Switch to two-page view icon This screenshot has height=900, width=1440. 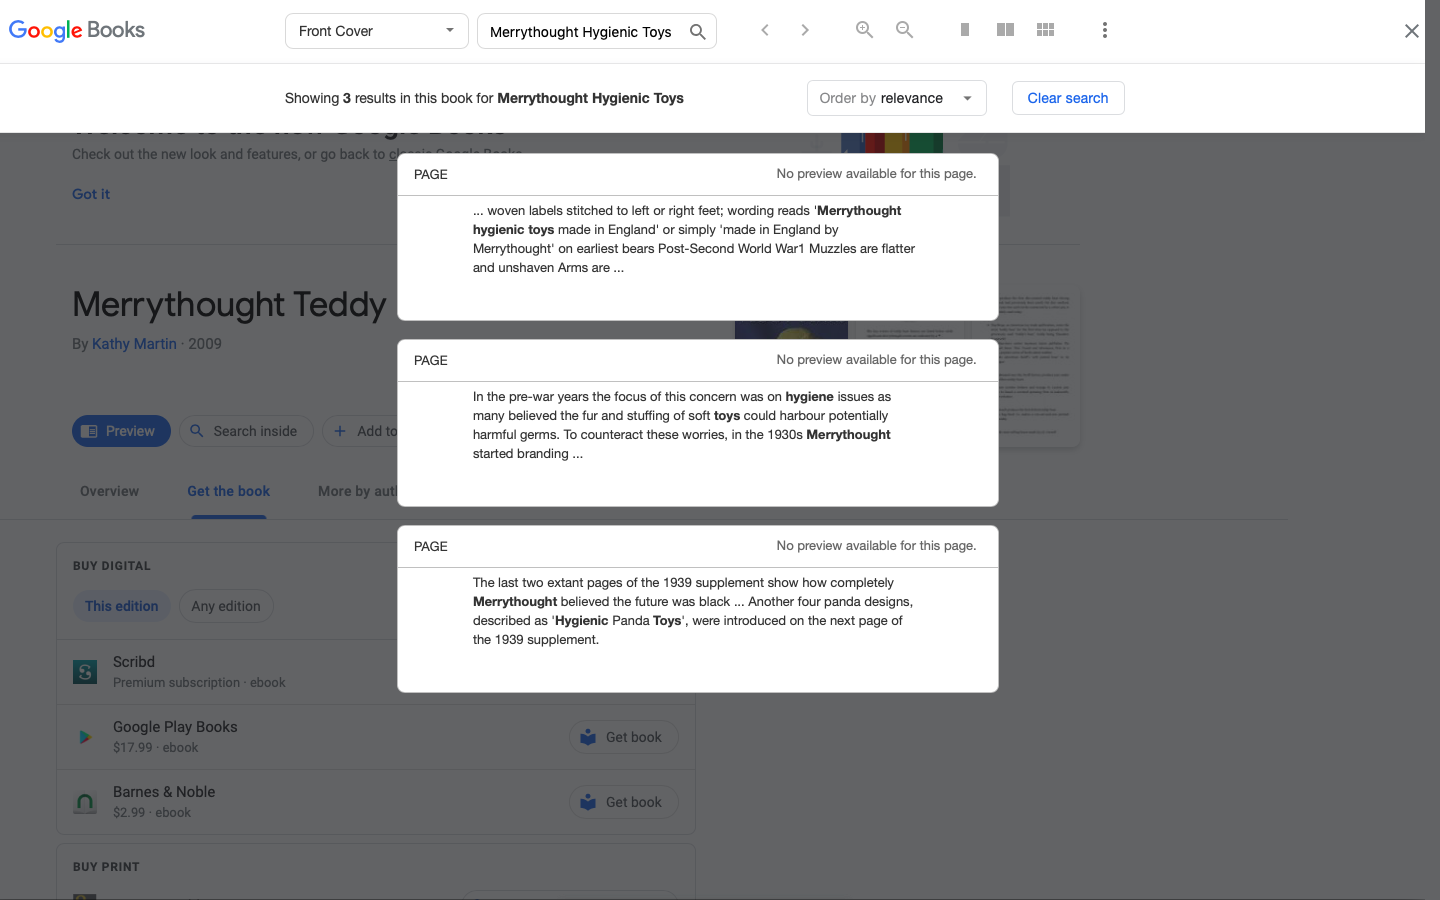[1005, 30]
